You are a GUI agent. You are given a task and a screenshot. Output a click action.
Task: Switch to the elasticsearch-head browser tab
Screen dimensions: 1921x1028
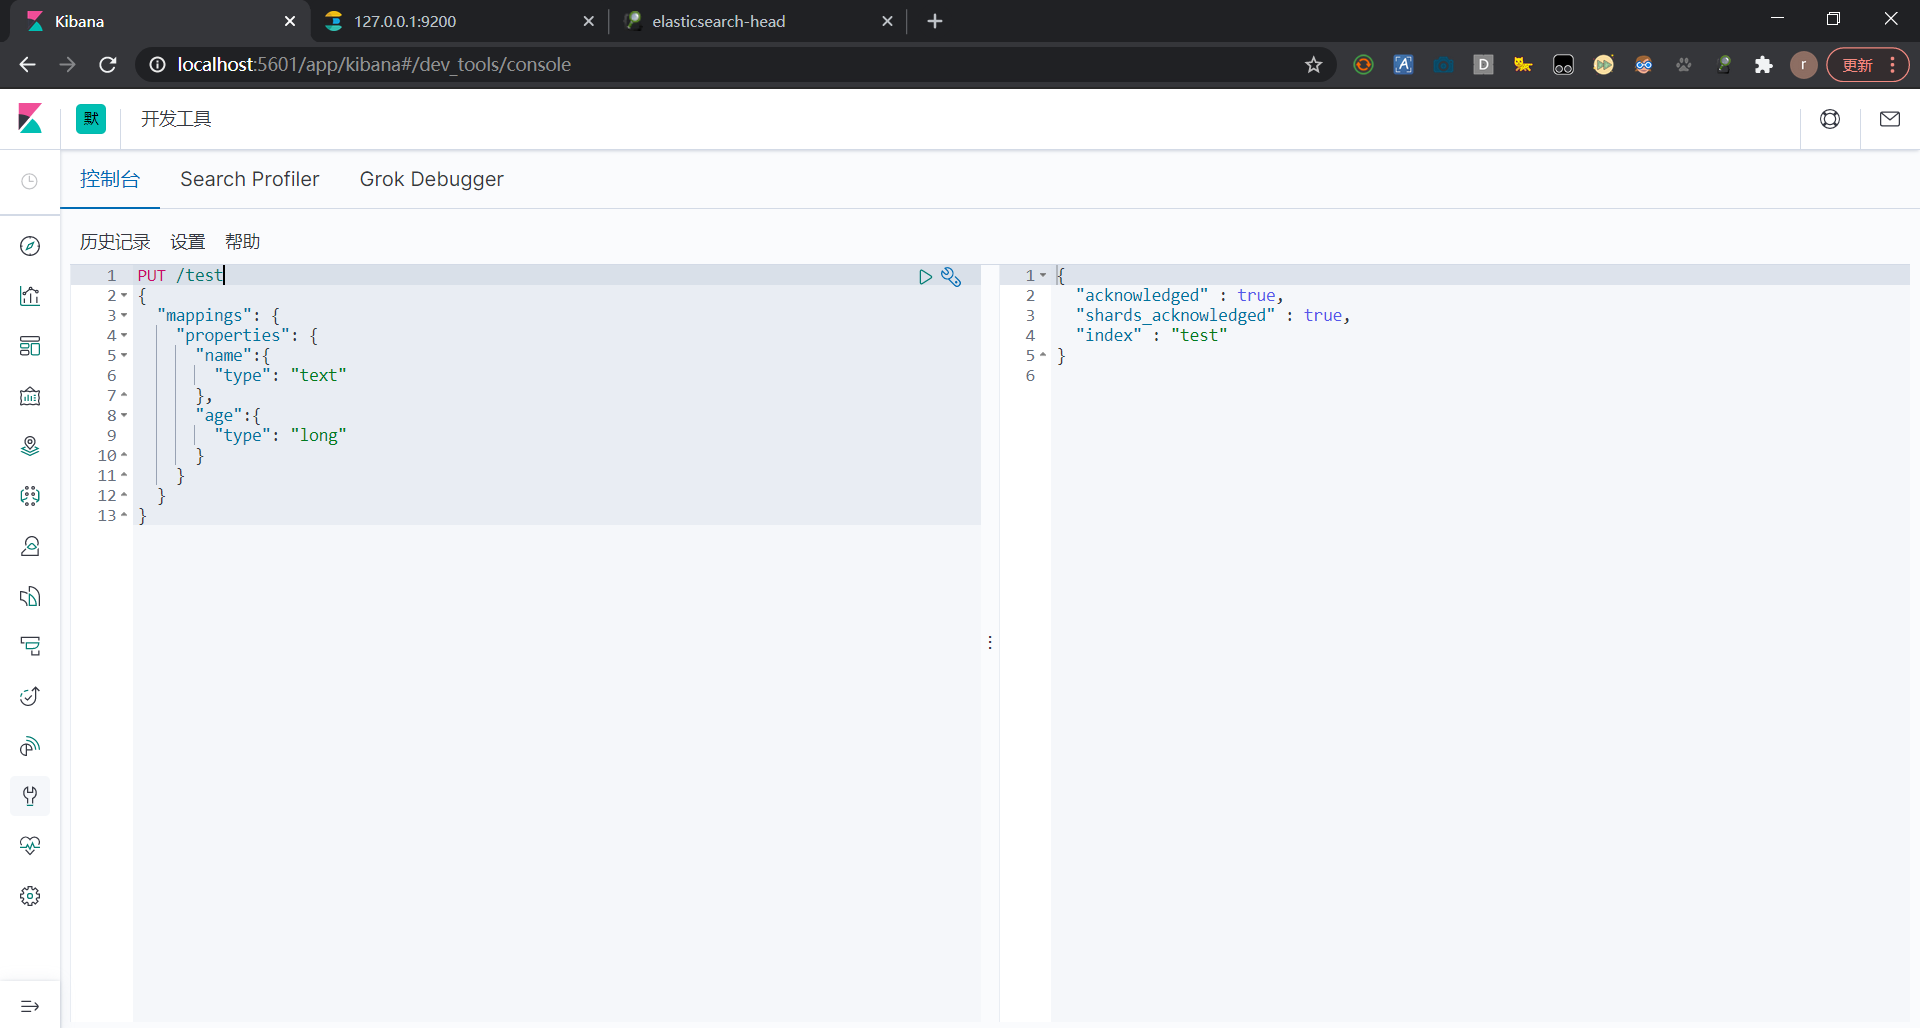coord(757,21)
